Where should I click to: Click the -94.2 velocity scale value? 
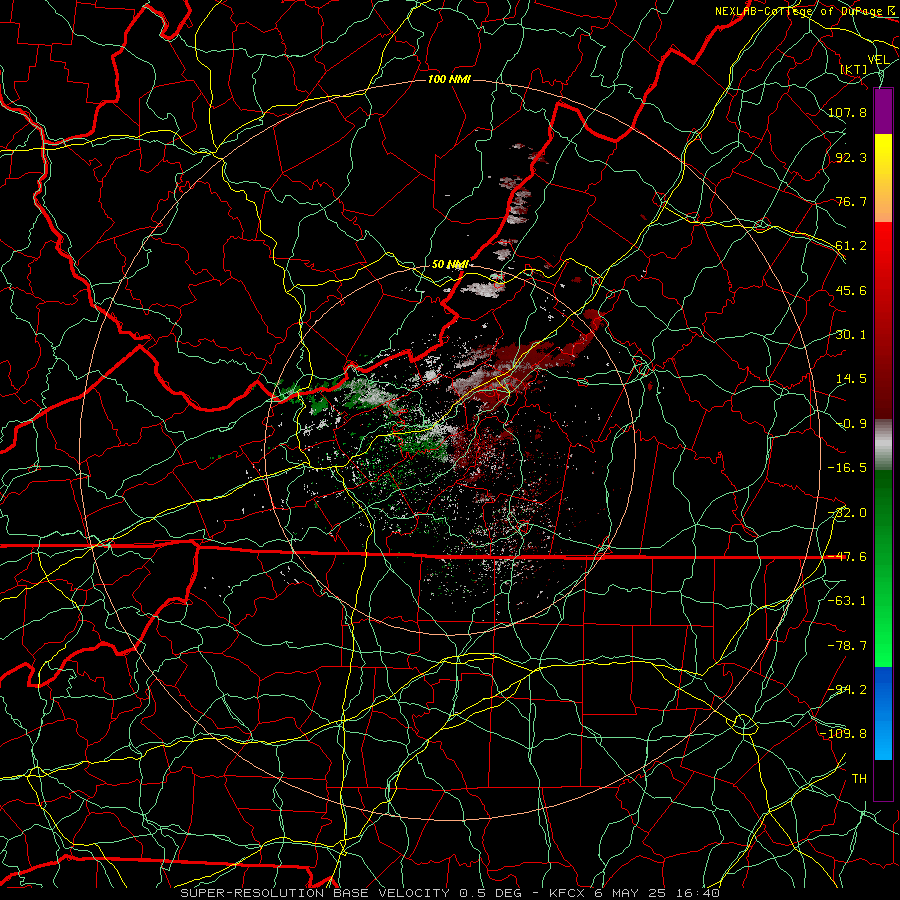pos(847,690)
